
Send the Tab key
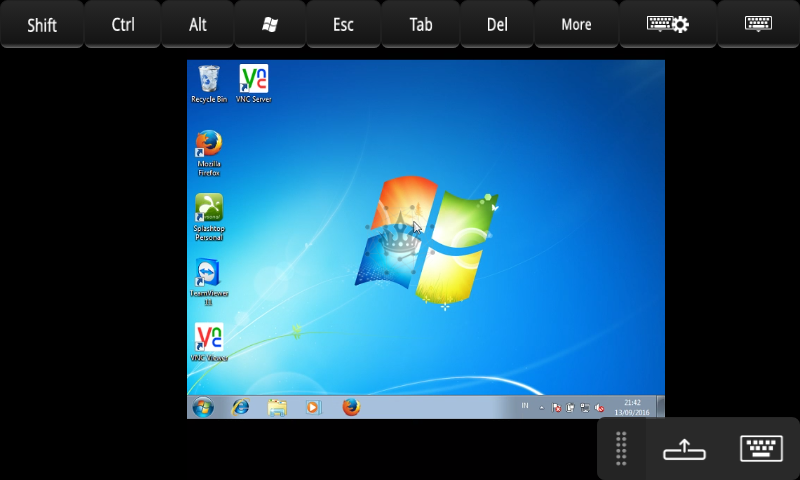[420, 24]
